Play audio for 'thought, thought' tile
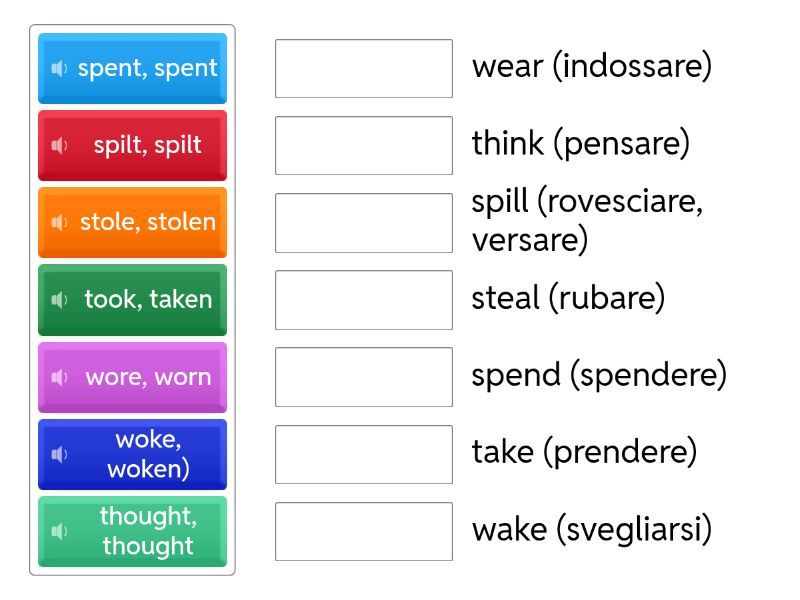 (x=59, y=531)
